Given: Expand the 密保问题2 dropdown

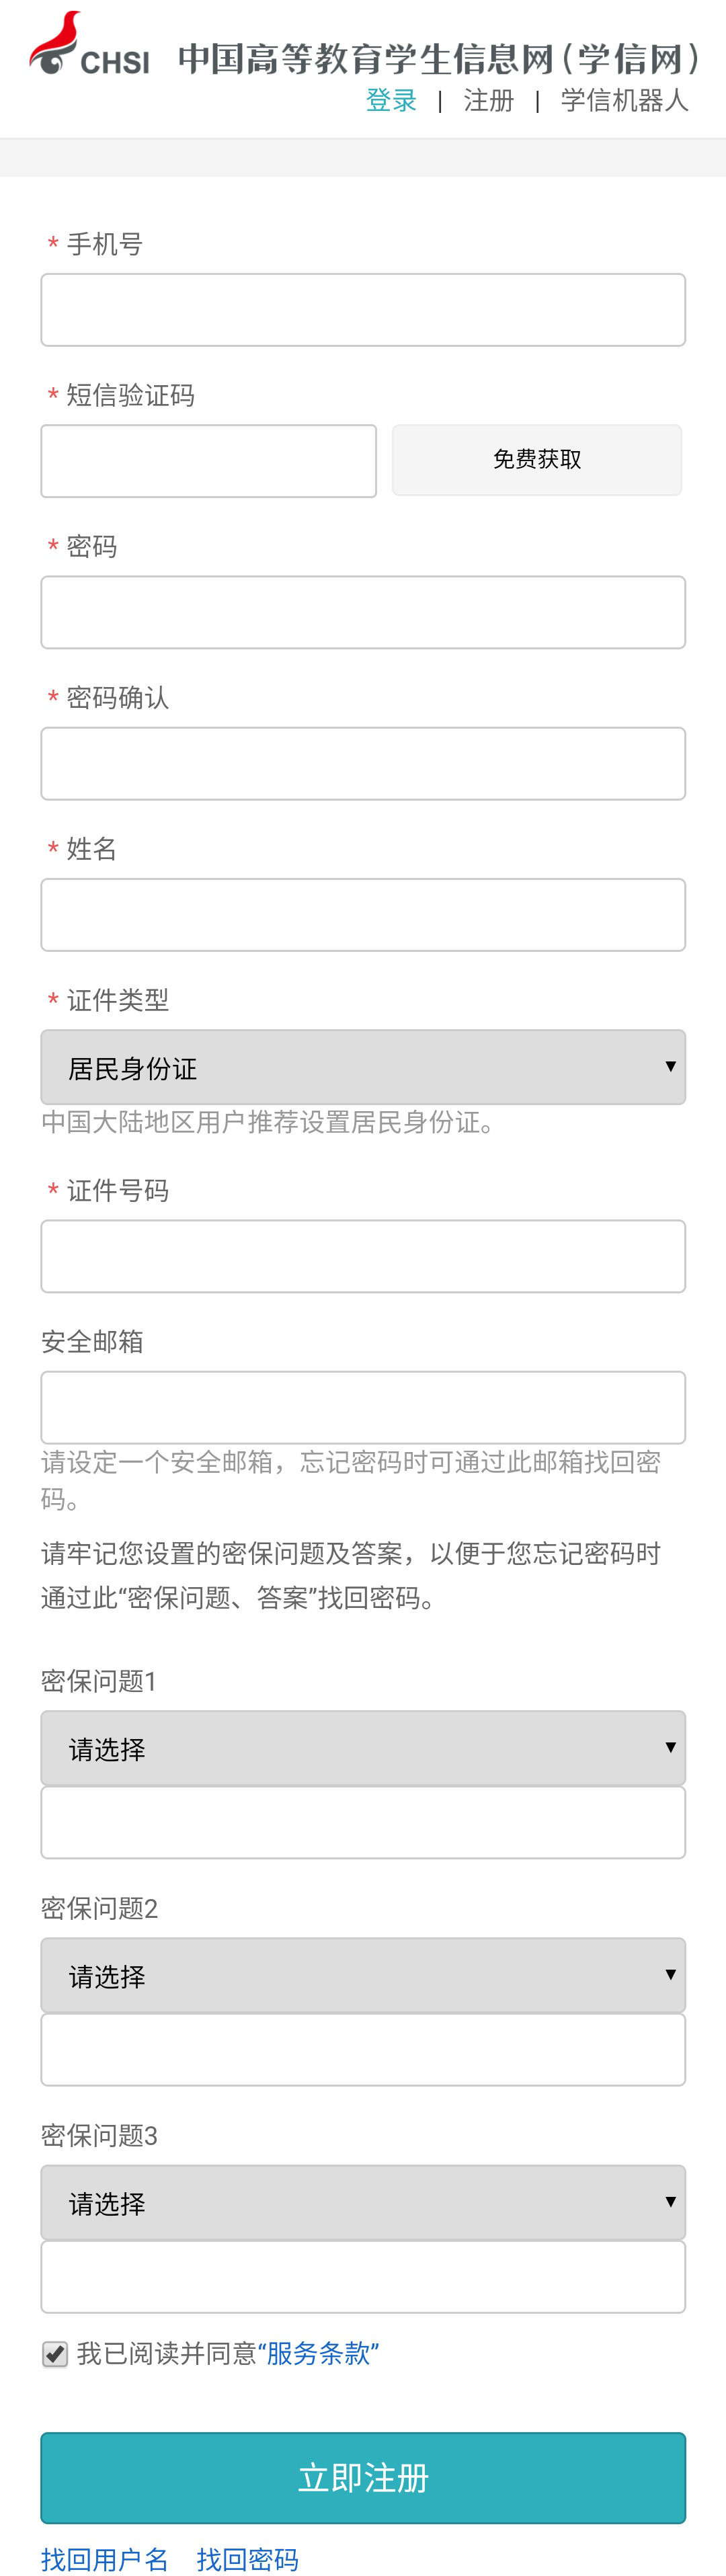Looking at the screenshot, I should click(363, 1975).
